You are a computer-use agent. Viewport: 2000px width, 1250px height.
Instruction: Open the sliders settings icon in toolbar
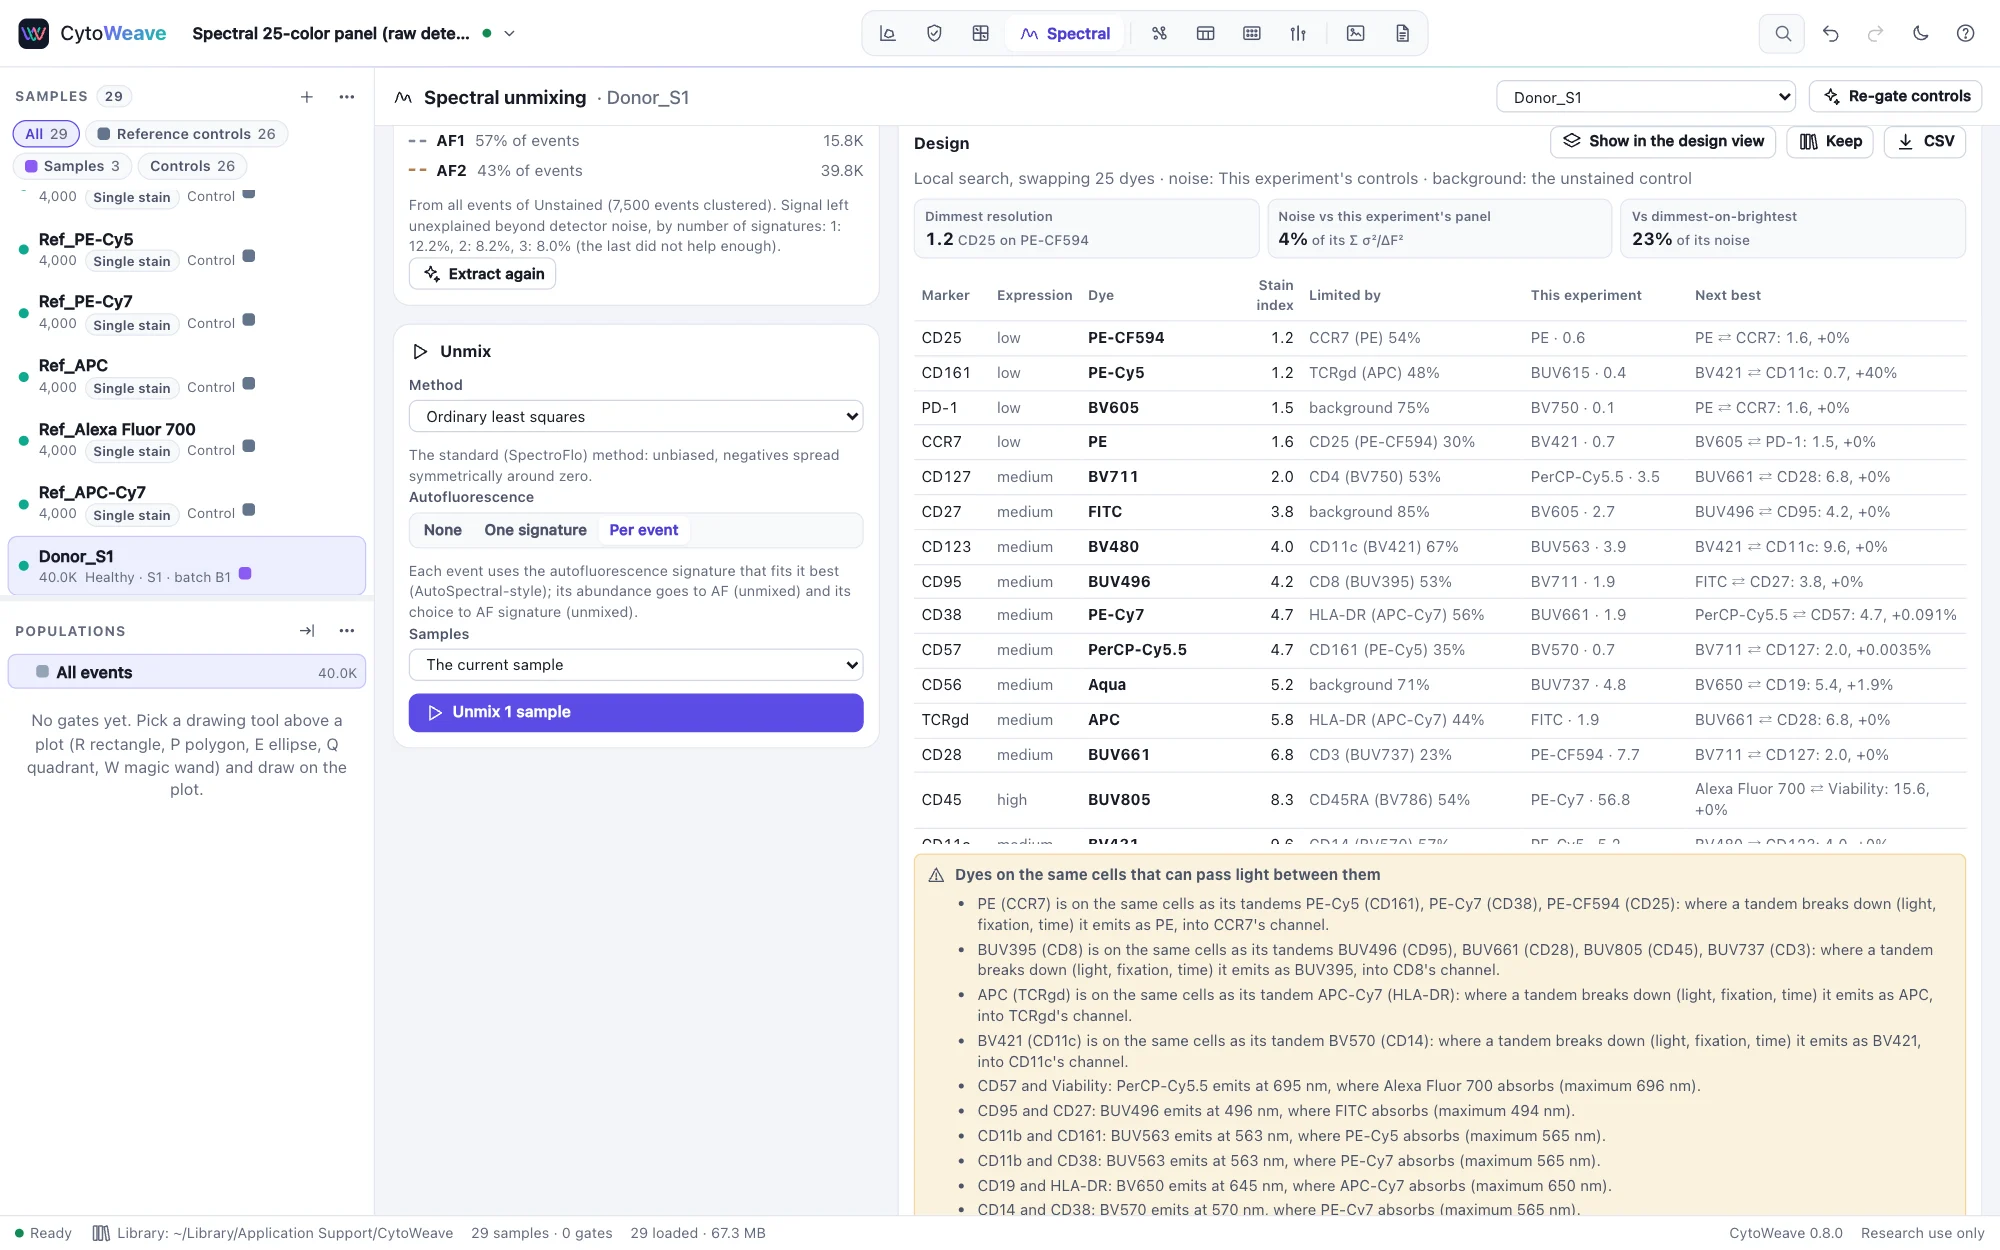tap(1298, 33)
